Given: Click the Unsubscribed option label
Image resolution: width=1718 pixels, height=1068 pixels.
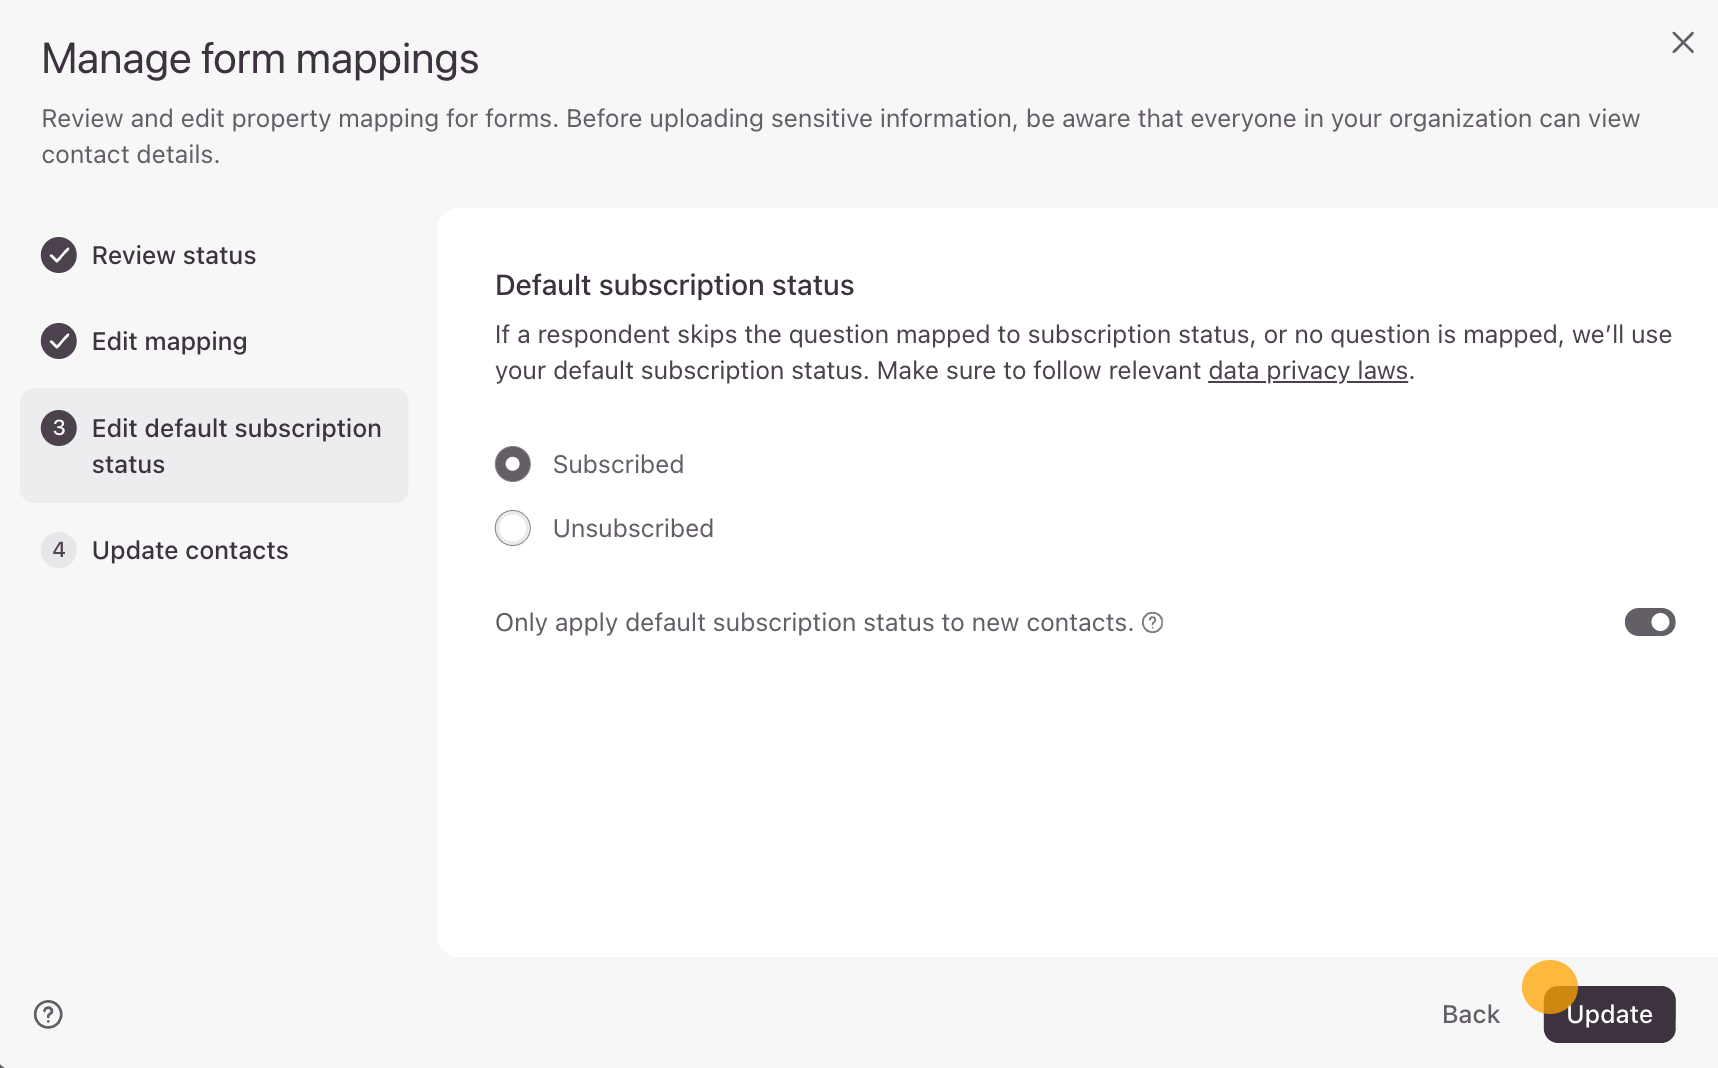Looking at the screenshot, I should (633, 528).
